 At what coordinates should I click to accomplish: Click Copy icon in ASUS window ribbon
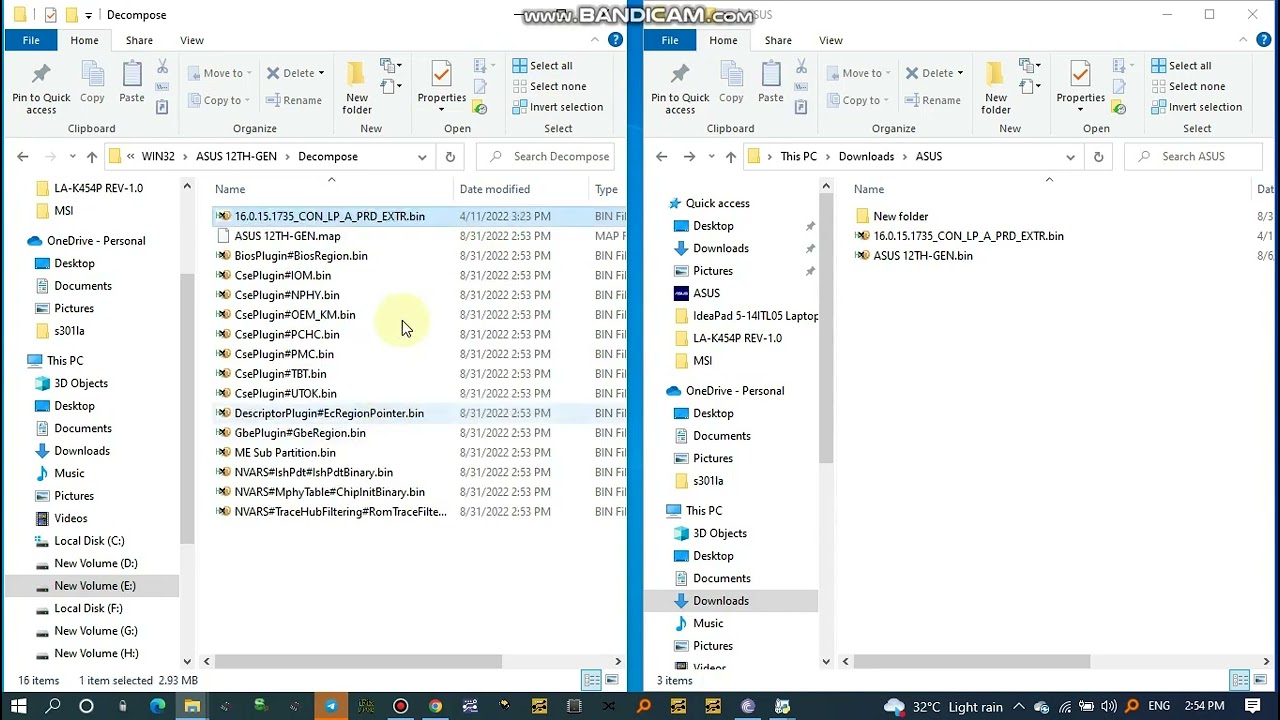[731, 83]
